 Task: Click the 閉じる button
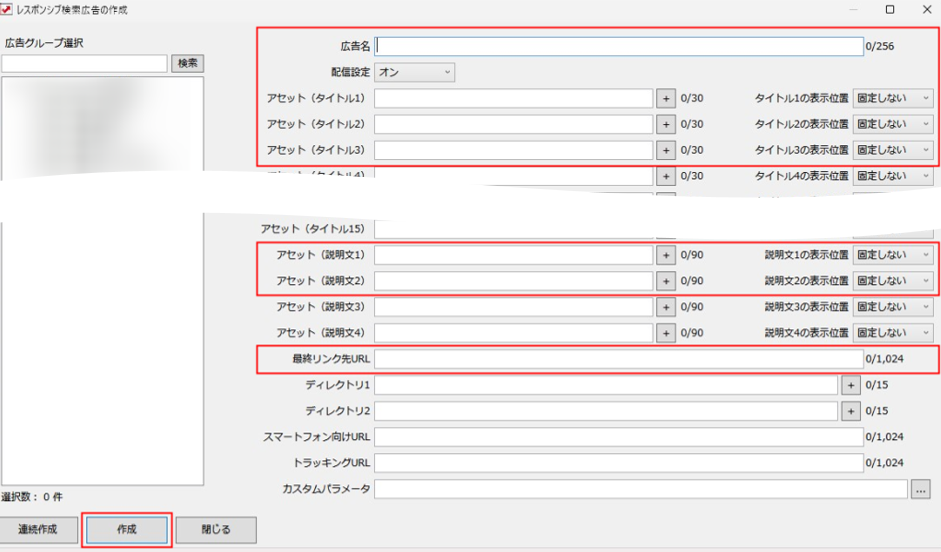click(216, 529)
